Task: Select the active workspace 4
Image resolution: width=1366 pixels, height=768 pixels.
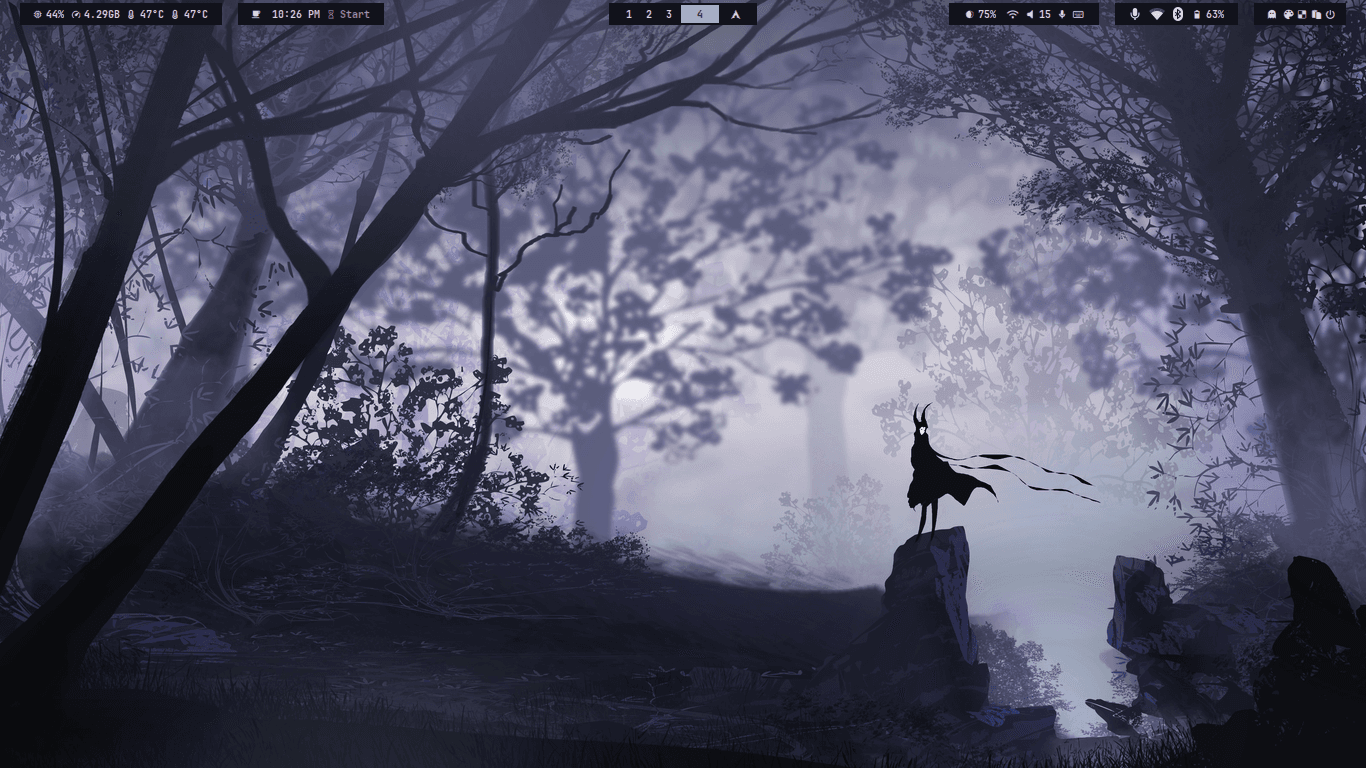Action: pyautogui.click(x=700, y=14)
